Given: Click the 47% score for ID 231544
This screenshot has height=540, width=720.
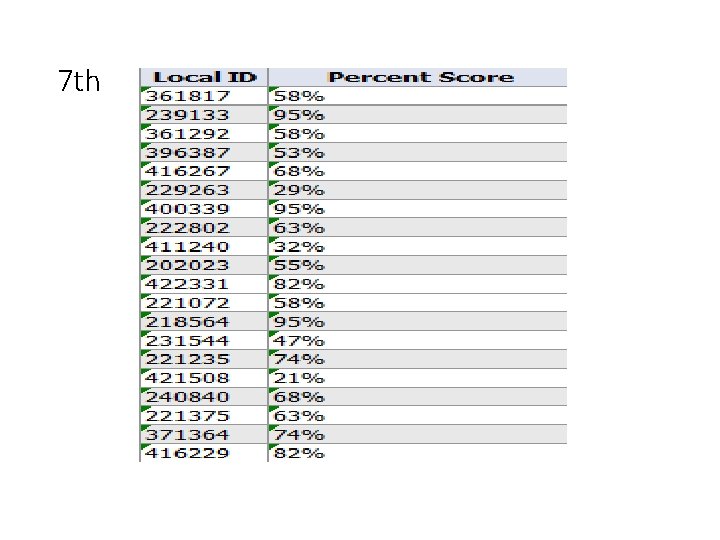Looking at the screenshot, I should tap(418, 341).
